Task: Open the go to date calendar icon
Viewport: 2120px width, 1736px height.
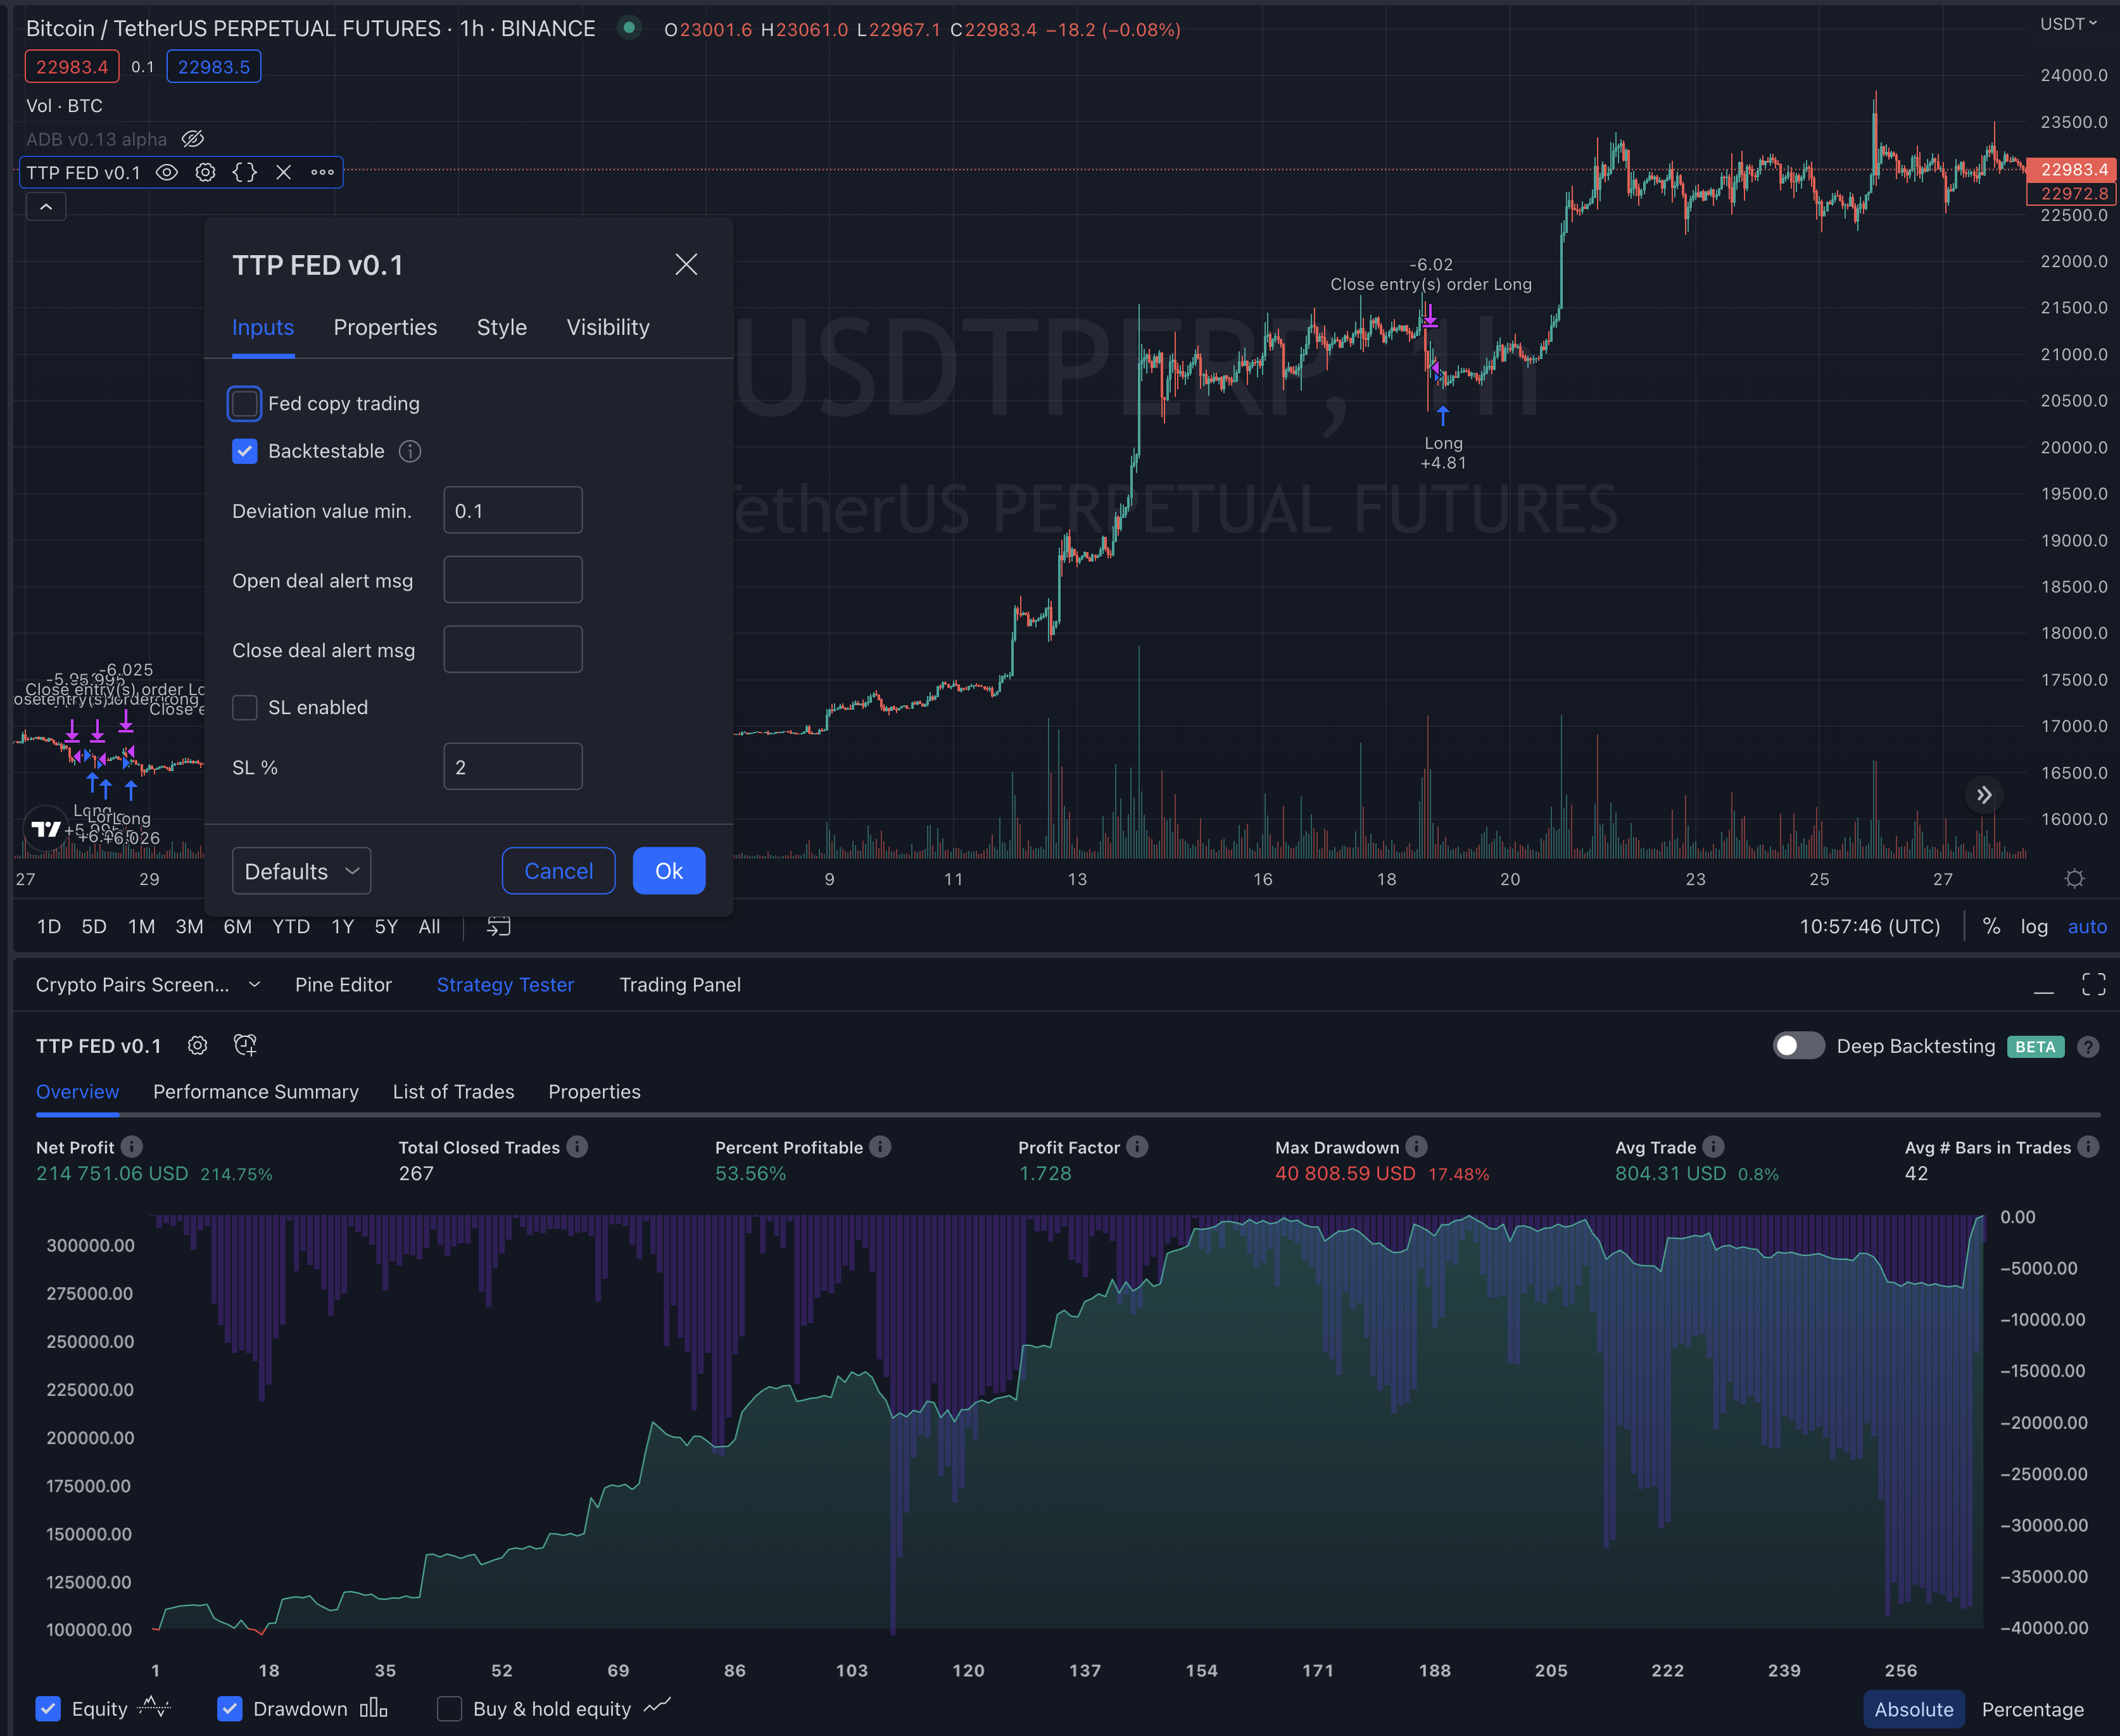Action: click(498, 927)
